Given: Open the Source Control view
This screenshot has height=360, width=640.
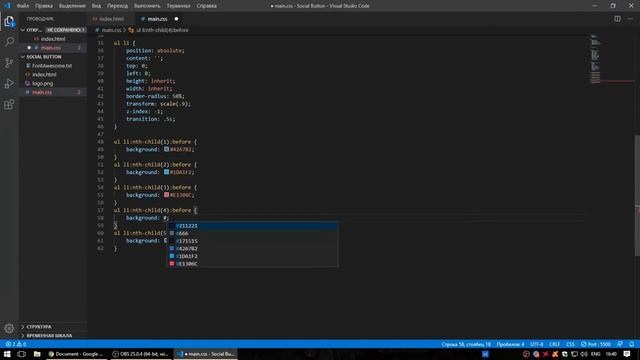Looking at the screenshot, I should [9, 62].
